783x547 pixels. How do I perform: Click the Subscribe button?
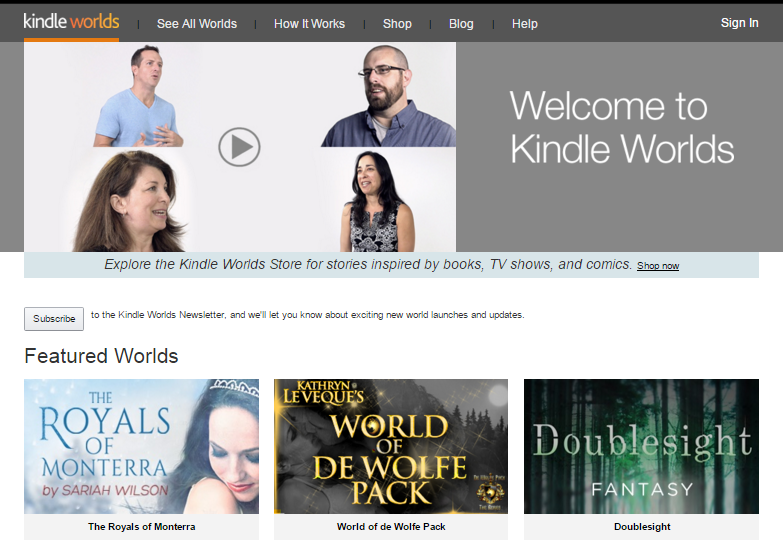click(54, 319)
